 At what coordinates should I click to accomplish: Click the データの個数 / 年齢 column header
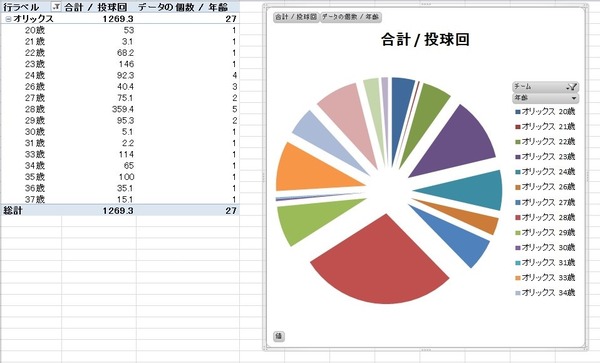183,7
